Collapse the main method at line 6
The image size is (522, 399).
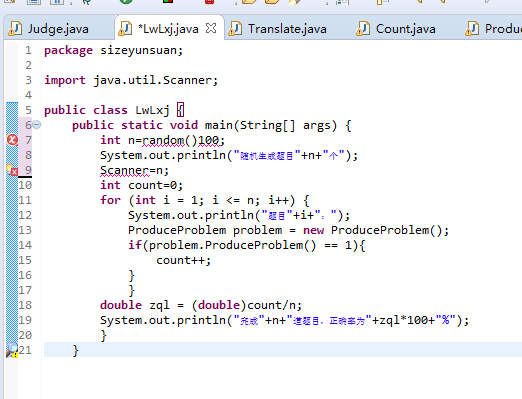37,125
